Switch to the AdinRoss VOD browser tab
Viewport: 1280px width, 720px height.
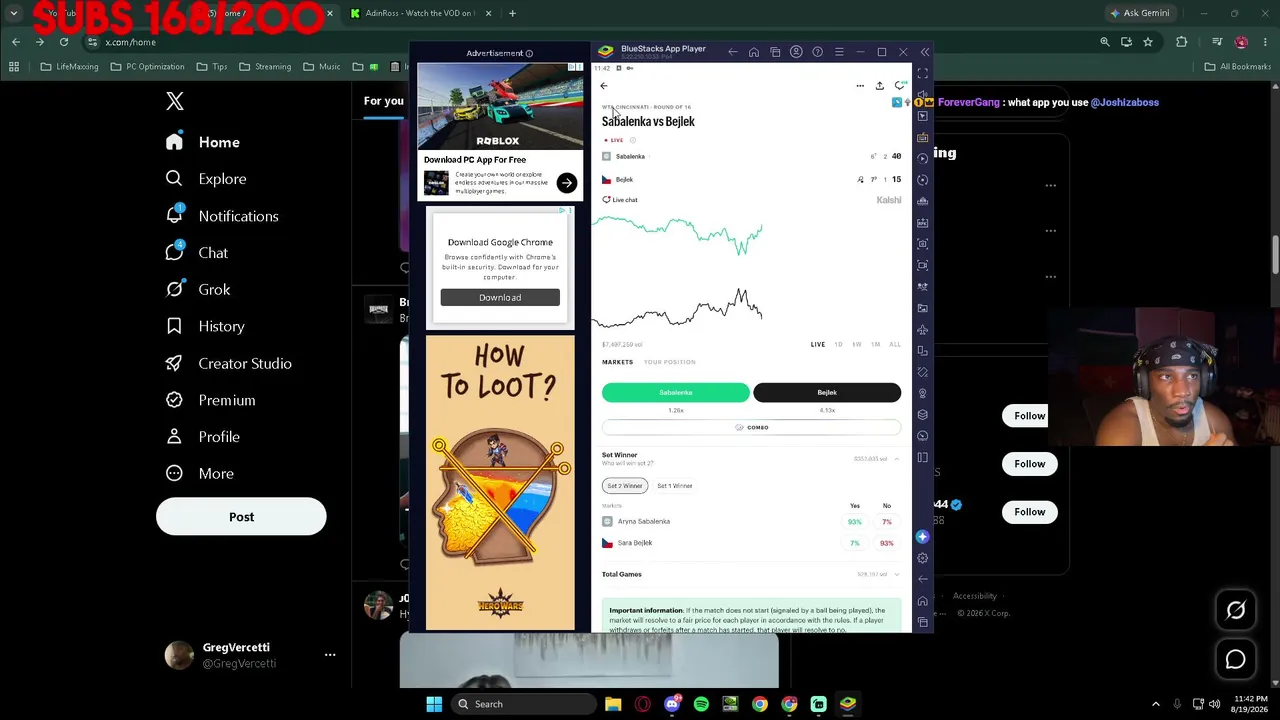420,13
